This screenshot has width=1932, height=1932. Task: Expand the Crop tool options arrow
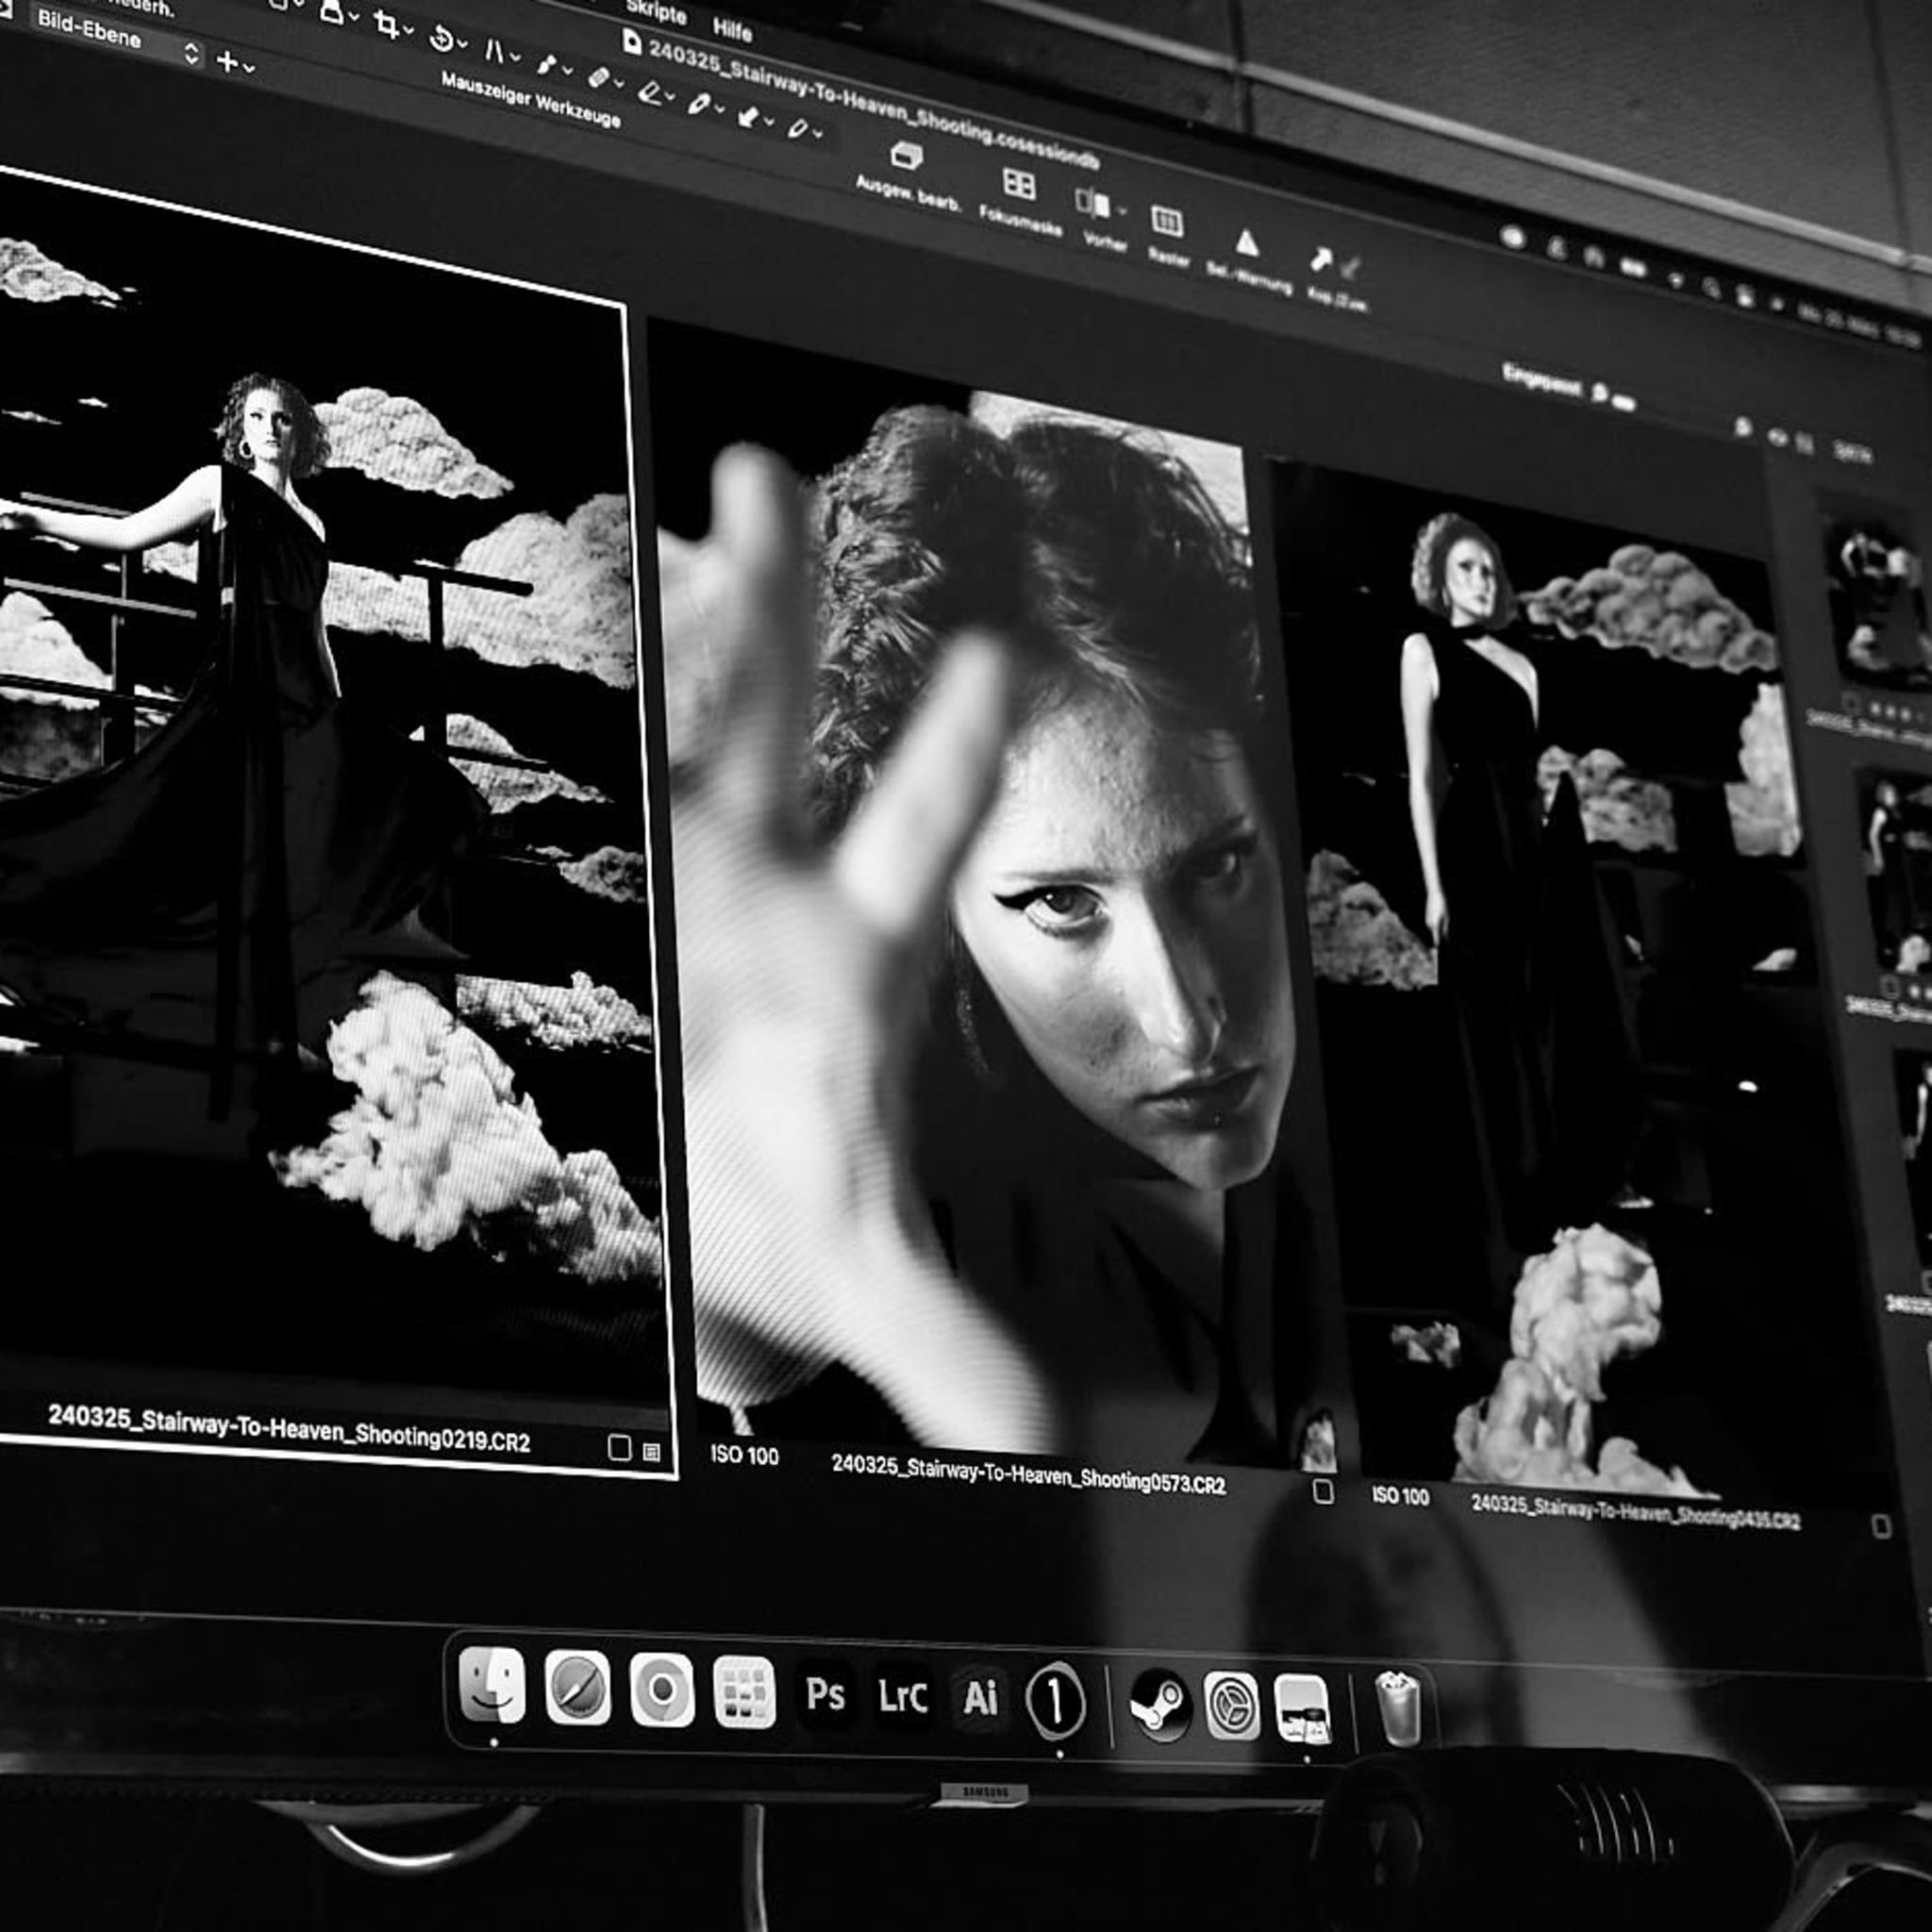tap(408, 31)
